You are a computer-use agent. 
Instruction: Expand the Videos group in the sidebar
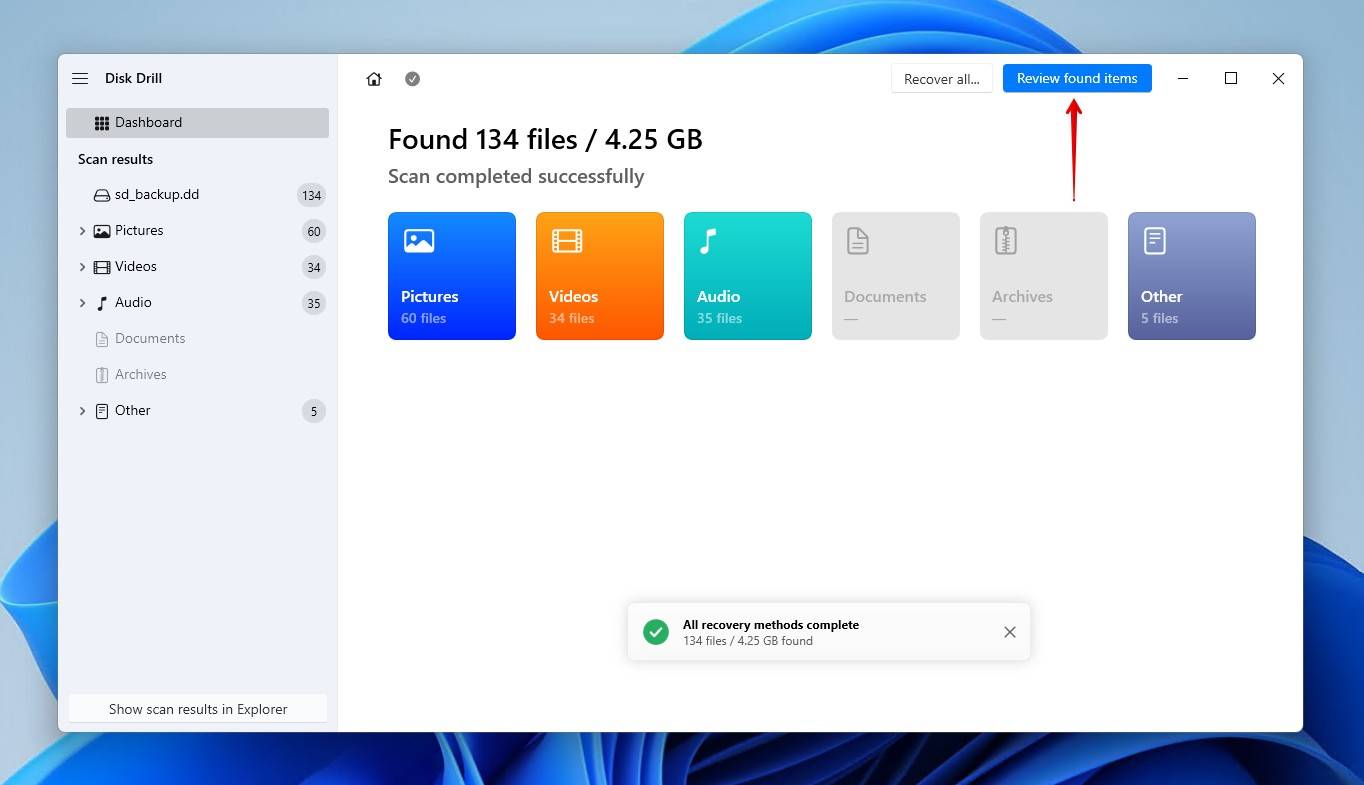pyautogui.click(x=83, y=266)
